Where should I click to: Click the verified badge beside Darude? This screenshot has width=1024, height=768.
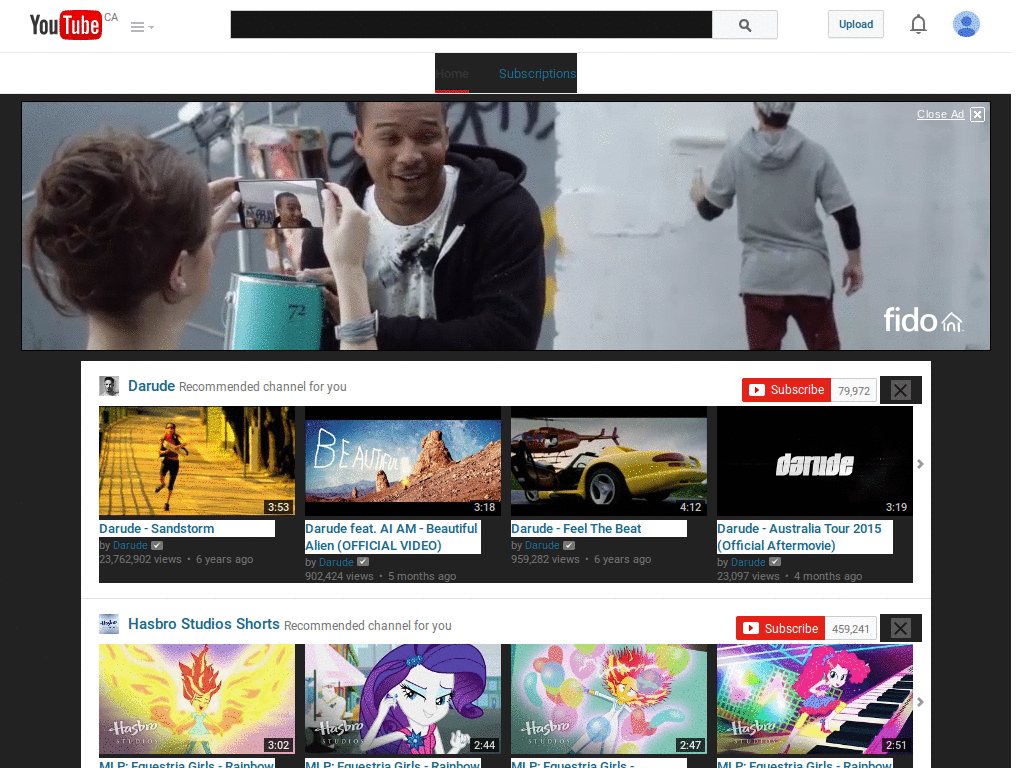point(155,545)
